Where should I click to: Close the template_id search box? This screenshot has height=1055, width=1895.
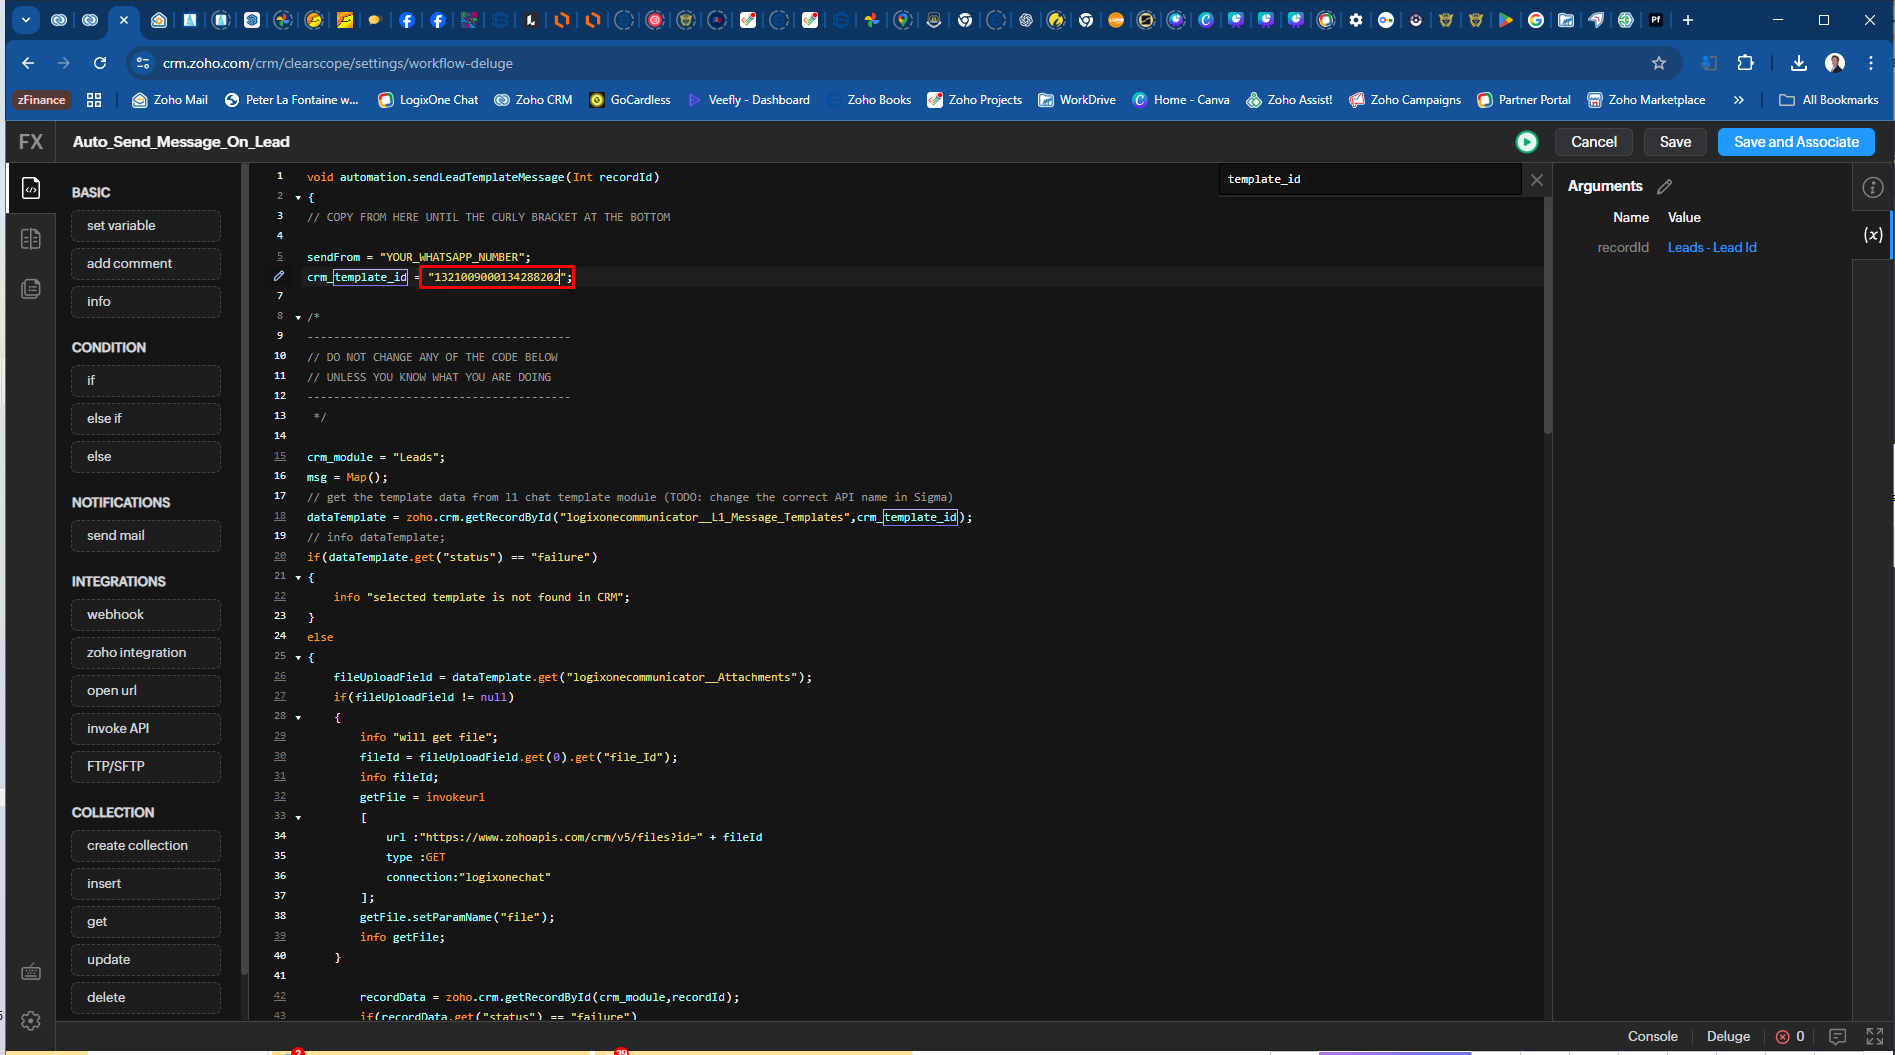(x=1537, y=180)
